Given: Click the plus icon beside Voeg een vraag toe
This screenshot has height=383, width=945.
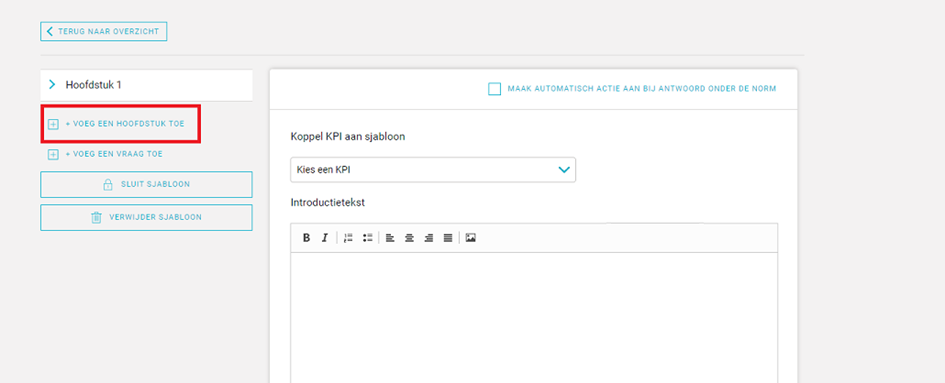Looking at the screenshot, I should coord(53,154).
